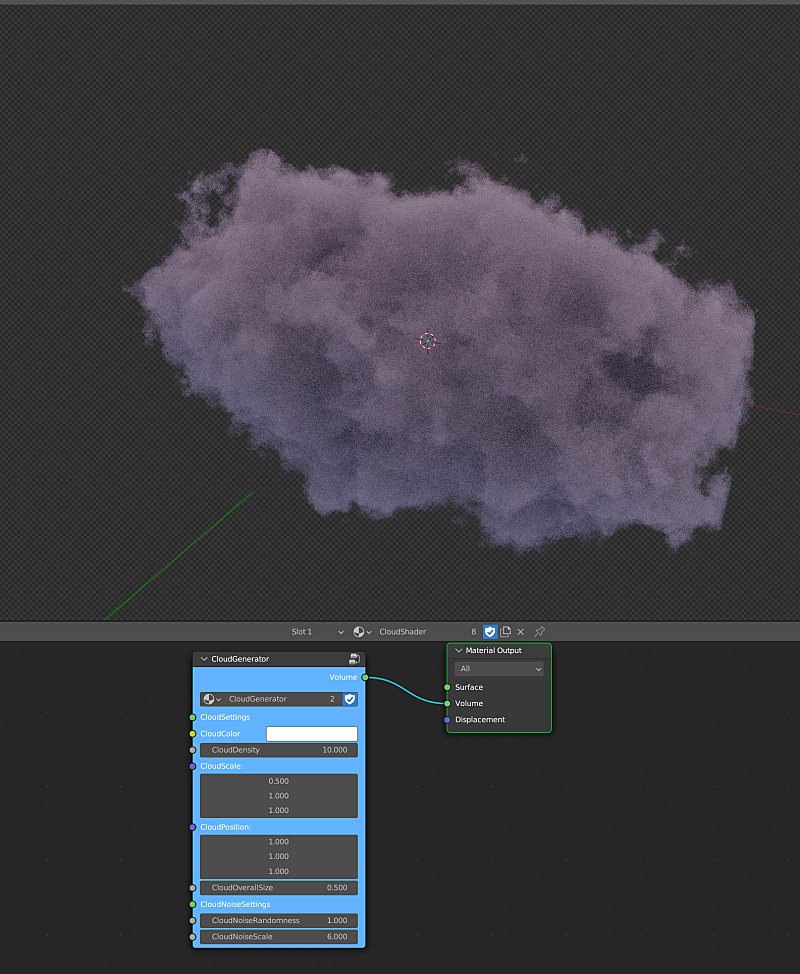Click the node group edit icon on CloudGenerator

[354, 659]
